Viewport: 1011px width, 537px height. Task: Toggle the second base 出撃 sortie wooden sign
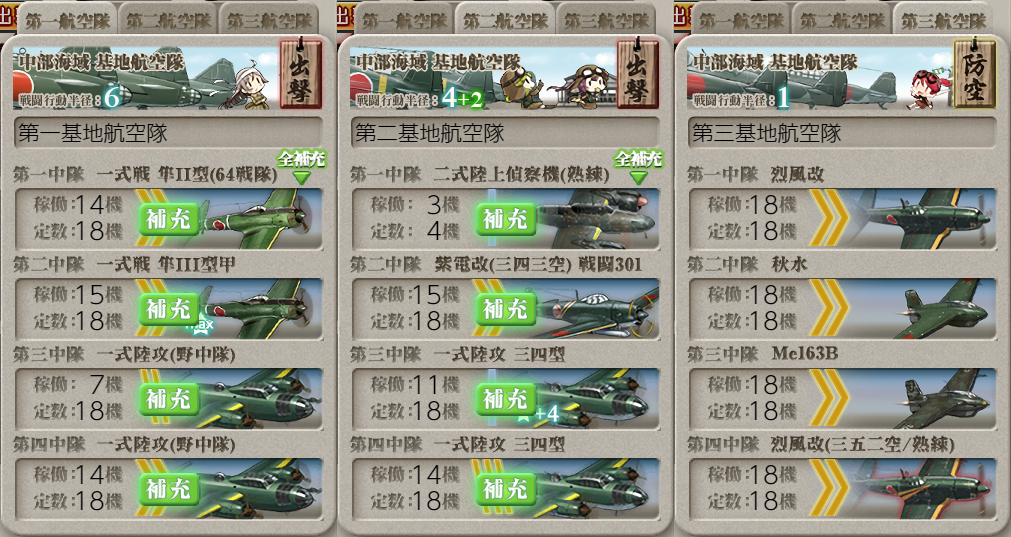click(637, 73)
